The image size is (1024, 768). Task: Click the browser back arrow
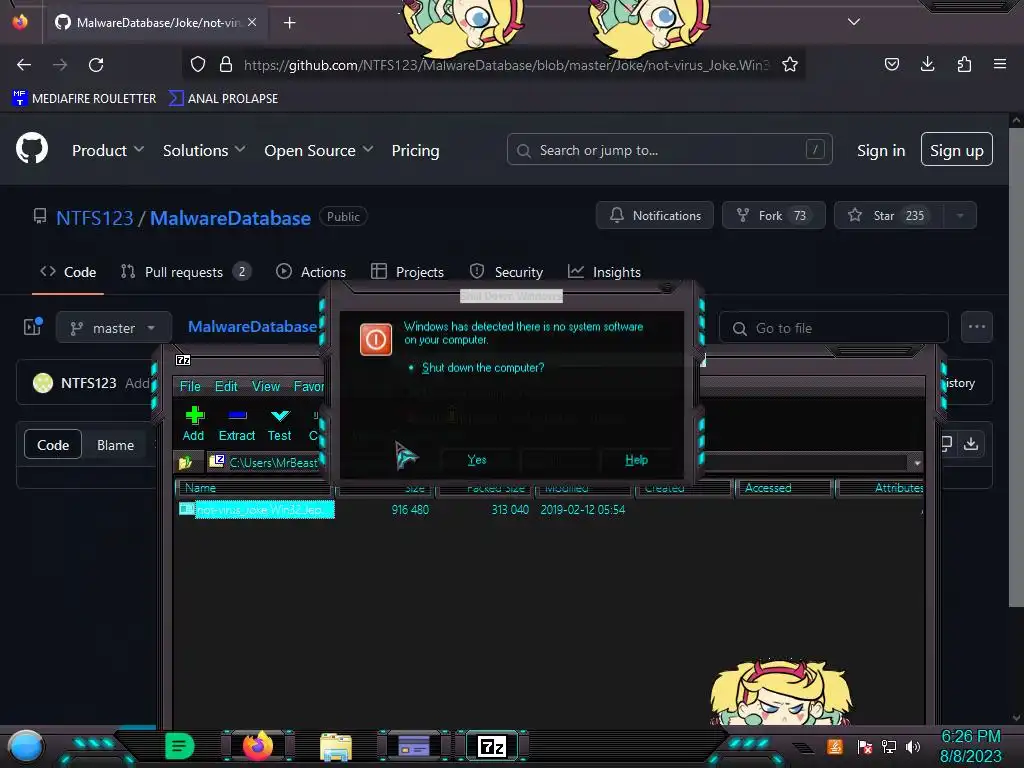point(24,65)
